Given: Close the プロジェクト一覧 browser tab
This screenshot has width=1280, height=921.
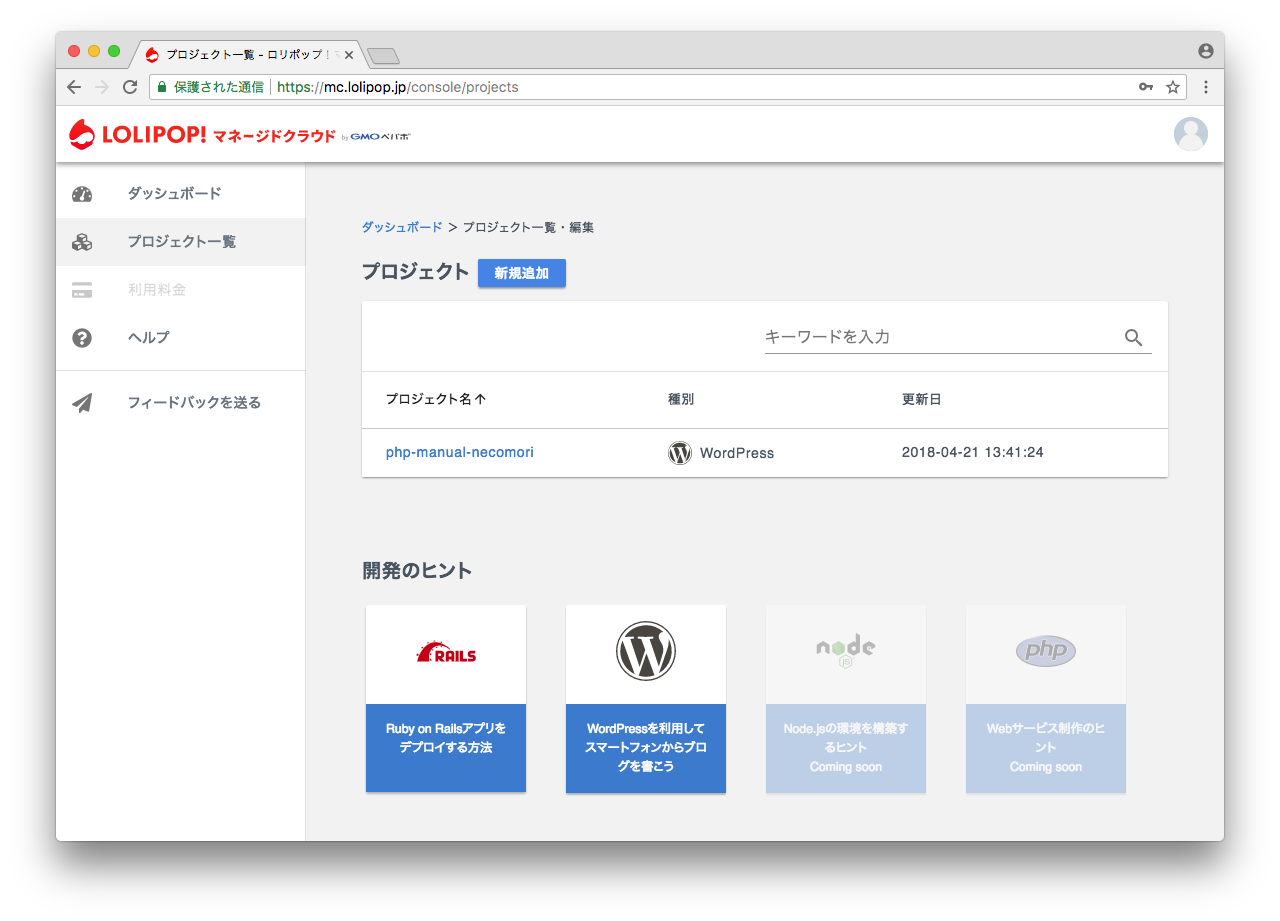Looking at the screenshot, I should [x=349, y=54].
